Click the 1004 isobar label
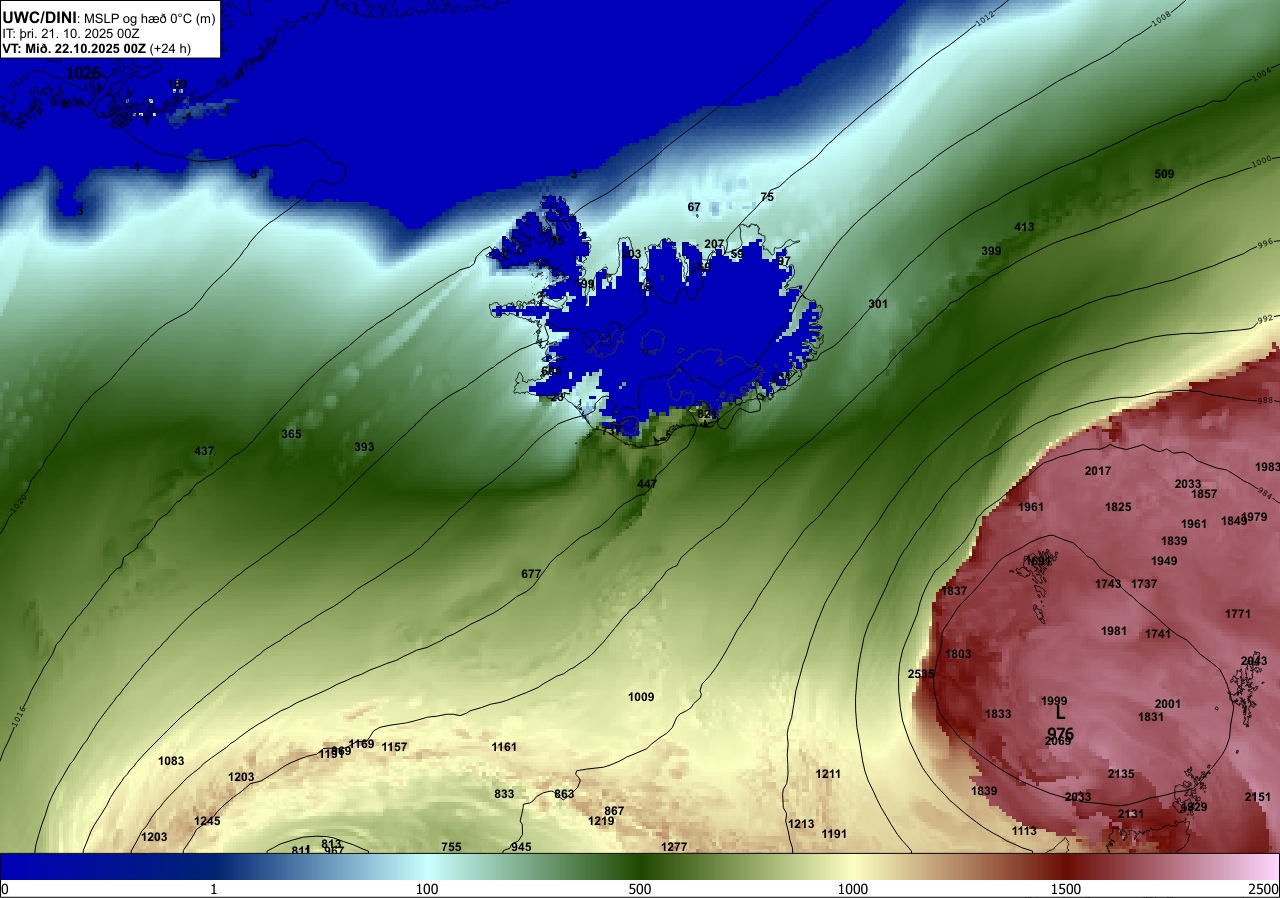The width and height of the screenshot is (1280, 898). tap(1263, 76)
